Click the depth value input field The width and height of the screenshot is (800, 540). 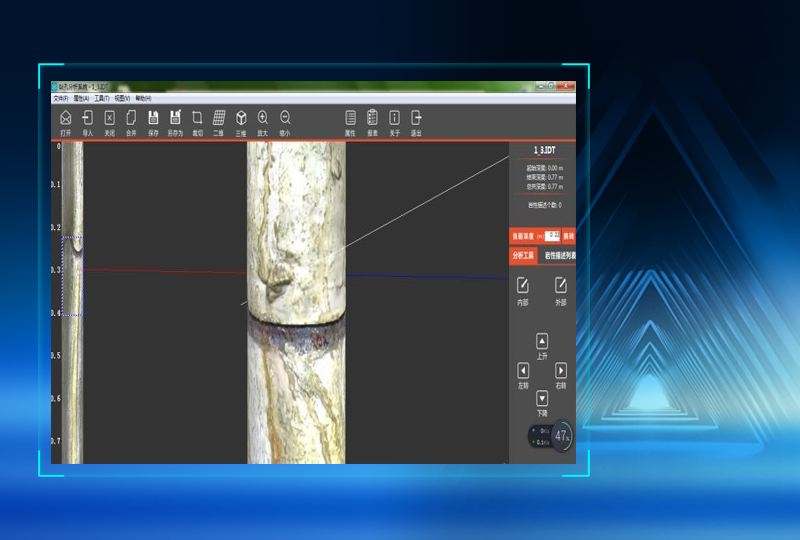[553, 236]
